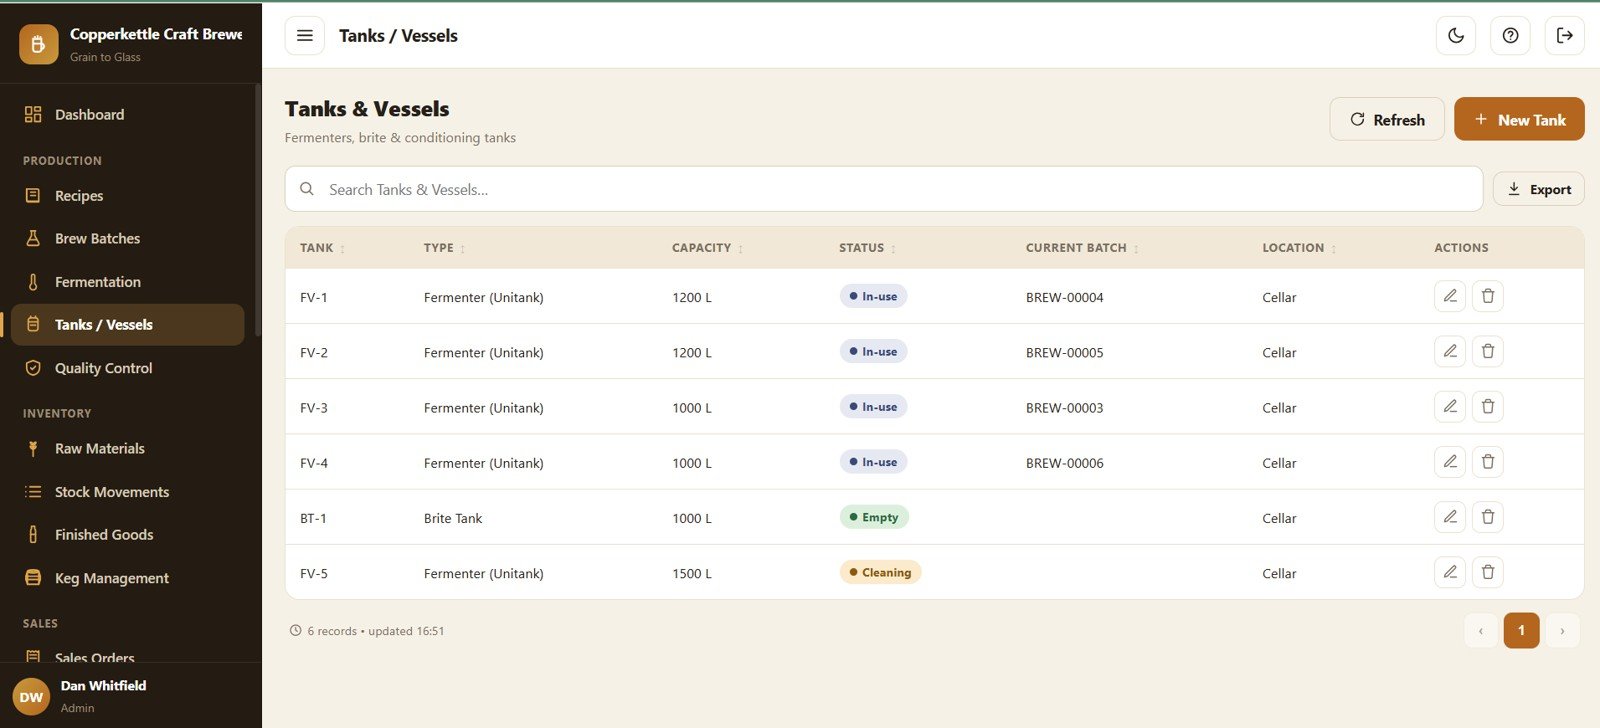Click the 1500 L capacity cell

(692, 573)
